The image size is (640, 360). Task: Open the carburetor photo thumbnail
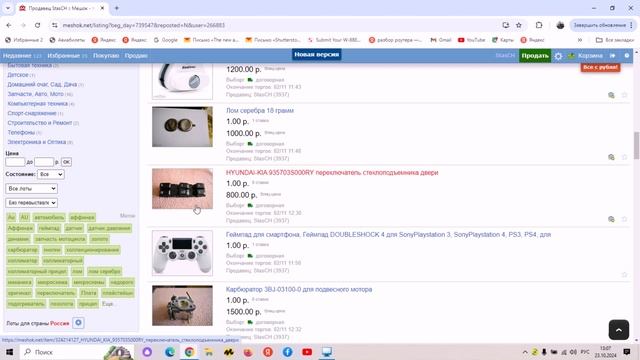click(182, 305)
